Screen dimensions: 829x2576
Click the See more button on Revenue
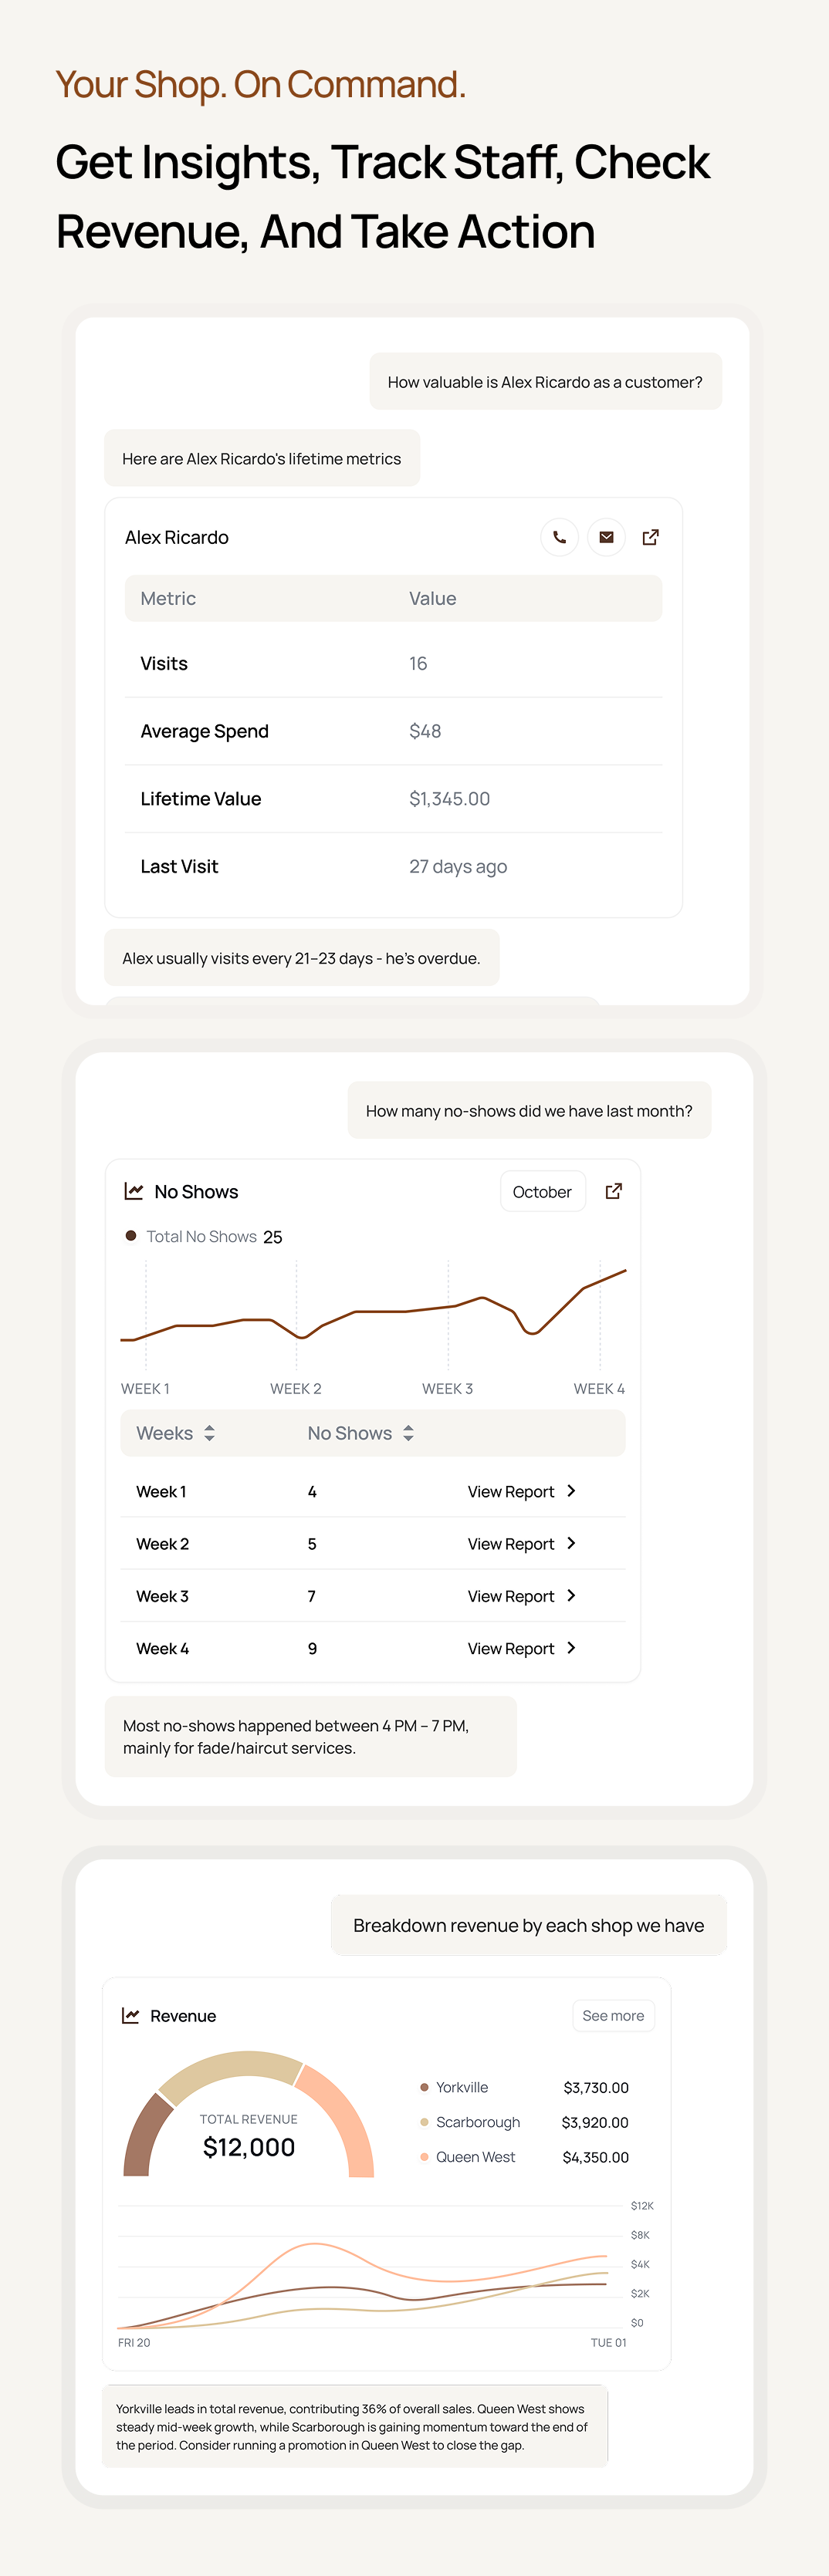[613, 2016]
